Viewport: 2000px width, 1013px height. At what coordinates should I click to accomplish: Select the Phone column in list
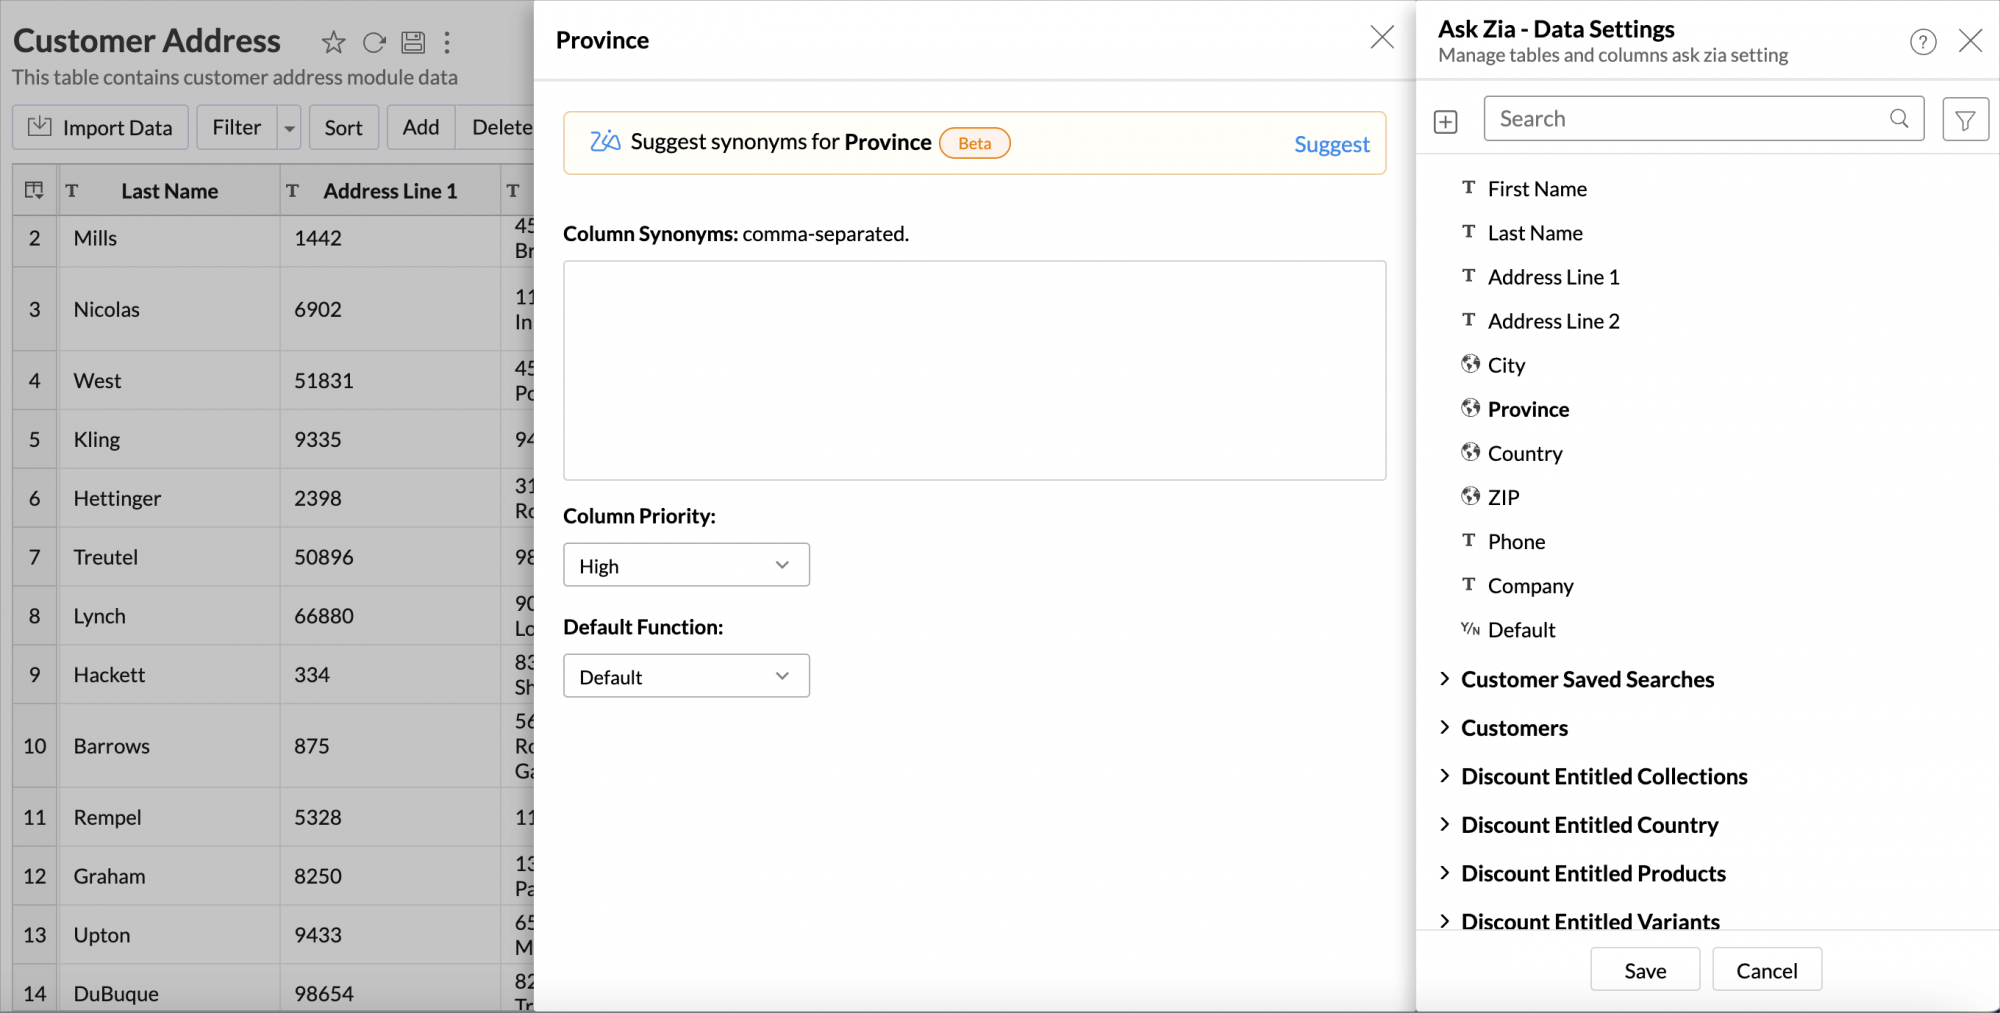[1516, 542]
